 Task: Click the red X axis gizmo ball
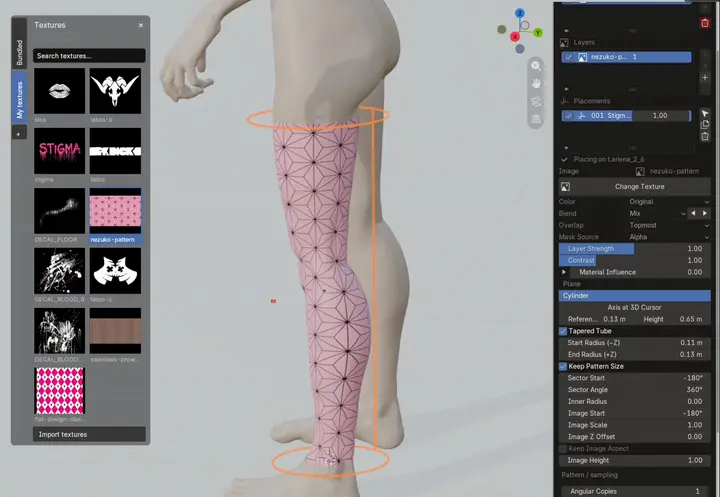[515, 36]
